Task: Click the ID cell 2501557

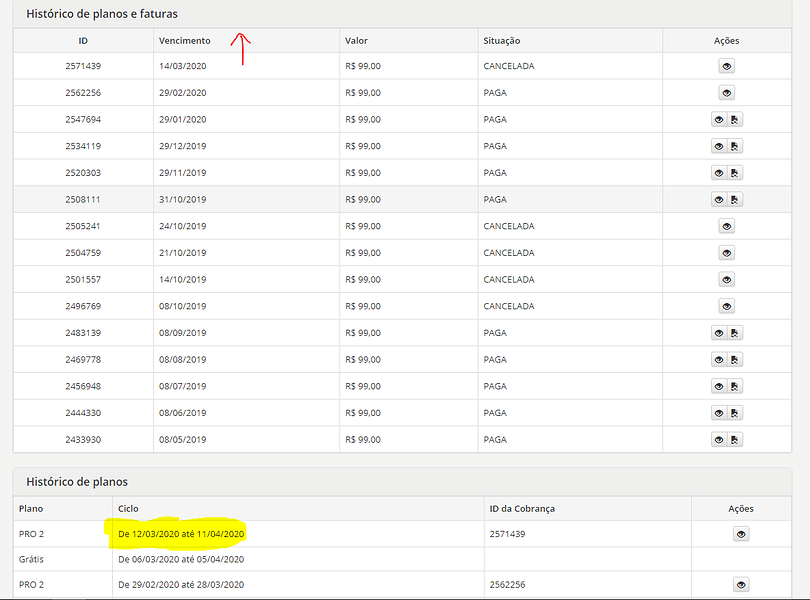Action: click(x=83, y=280)
